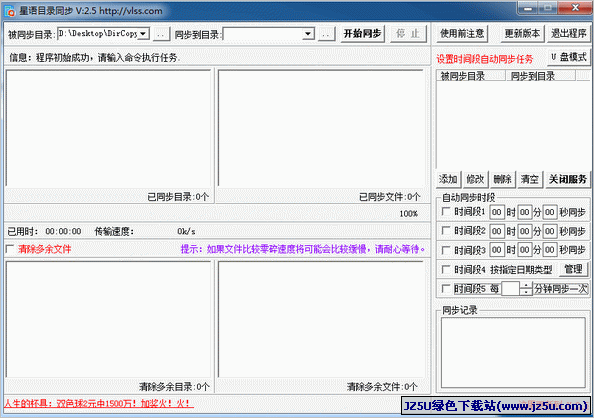Open the red 双色球 advertisement link
Screen dimensions: 594x418
pyautogui.click(x=99, y=403)
